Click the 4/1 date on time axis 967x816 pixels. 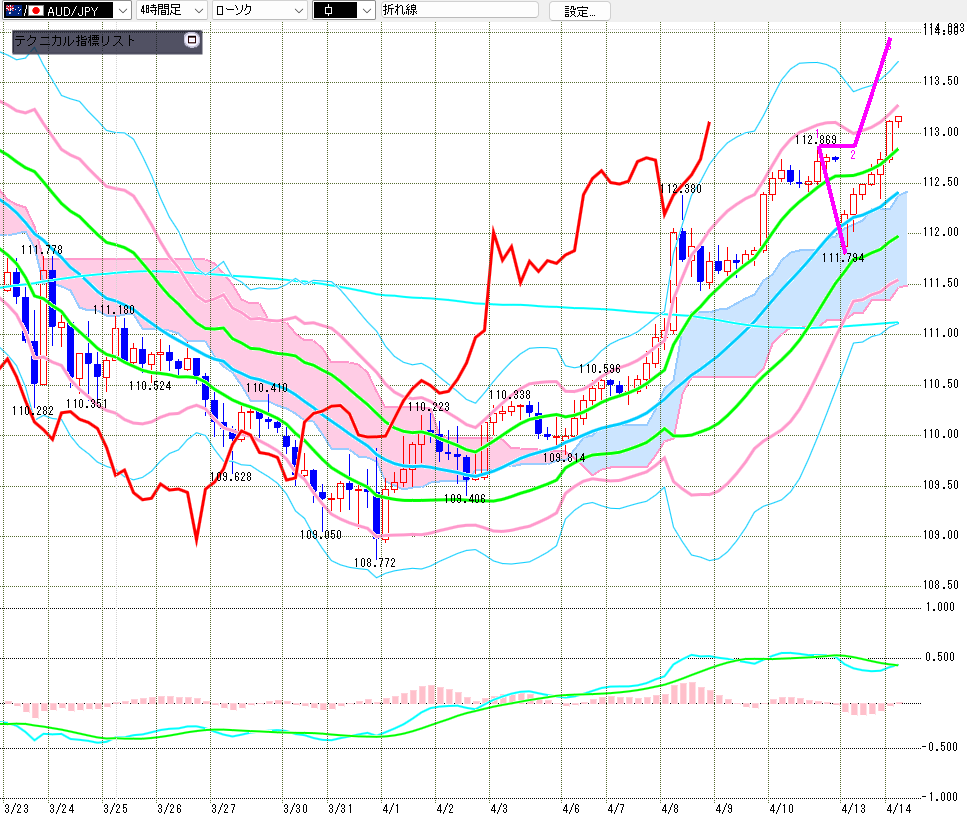pyautogui.click(x=391, y=807)
